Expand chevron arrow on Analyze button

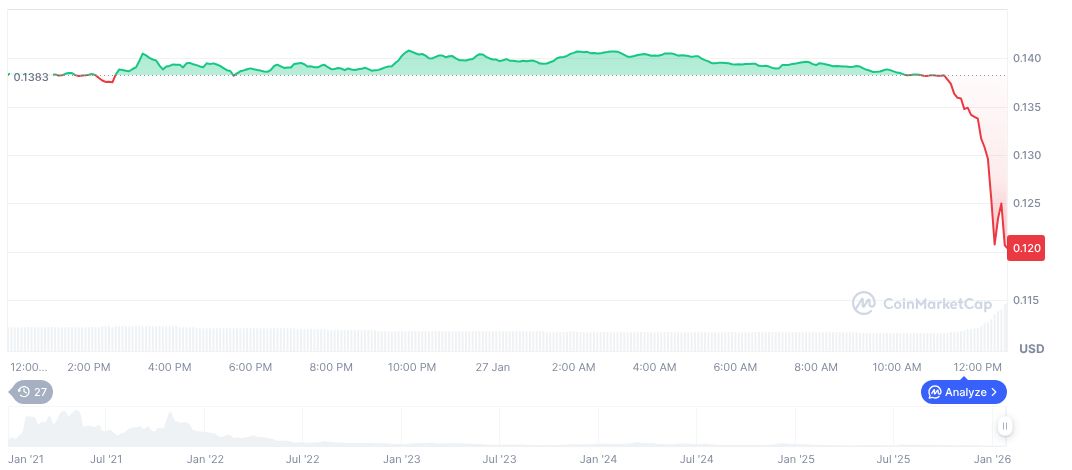tap(994, 392)
